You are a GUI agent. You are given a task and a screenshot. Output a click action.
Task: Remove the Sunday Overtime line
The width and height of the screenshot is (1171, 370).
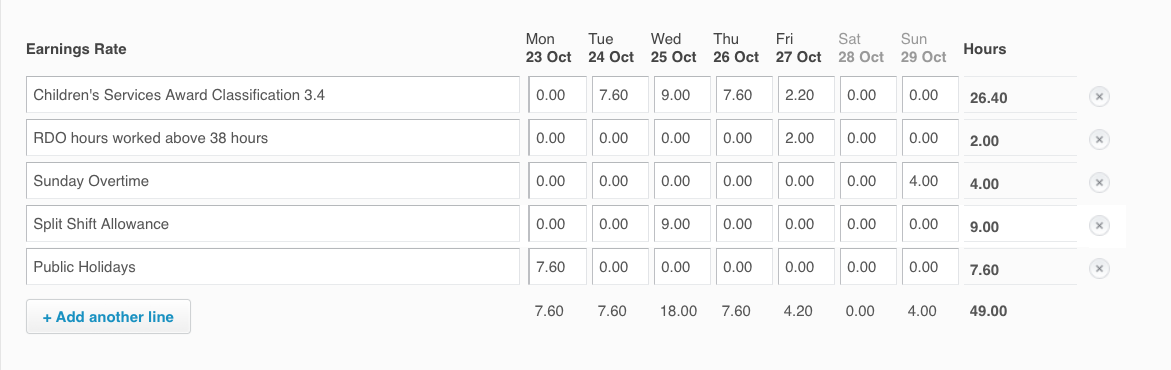point(1099,182)
